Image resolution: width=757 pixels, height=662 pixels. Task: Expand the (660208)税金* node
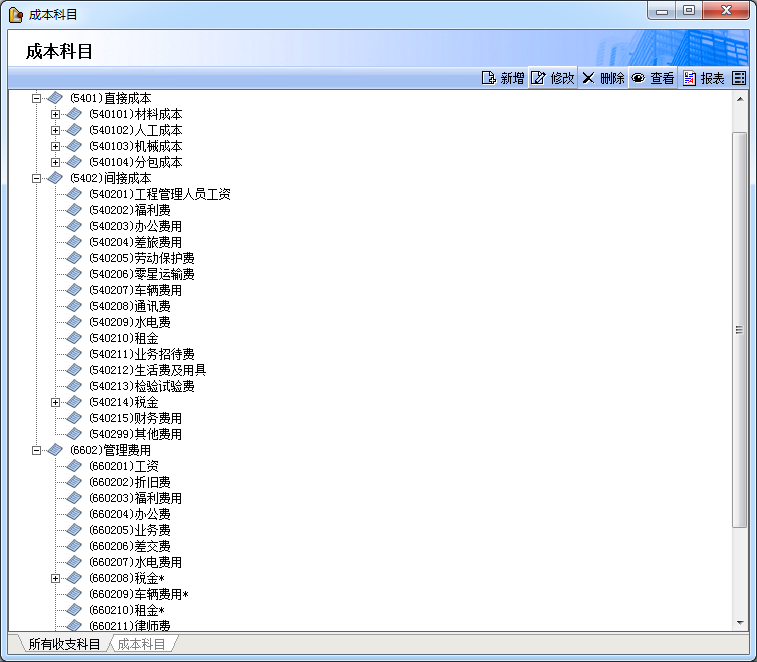pyautogui.click(x=56, y=578)
